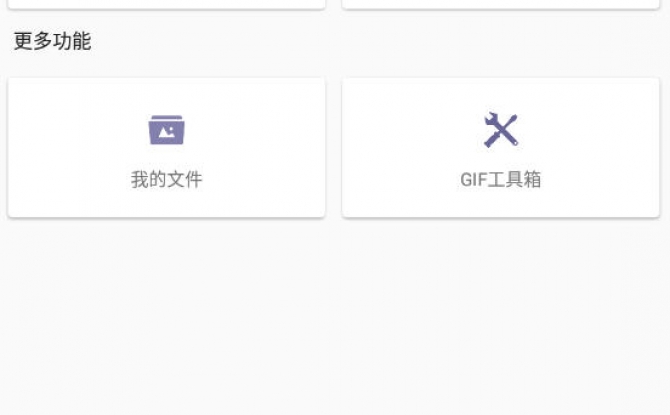Select the purple picture folder icon
Screen dimensions: 670x415
pyautogui.click(x=166, y=130)
